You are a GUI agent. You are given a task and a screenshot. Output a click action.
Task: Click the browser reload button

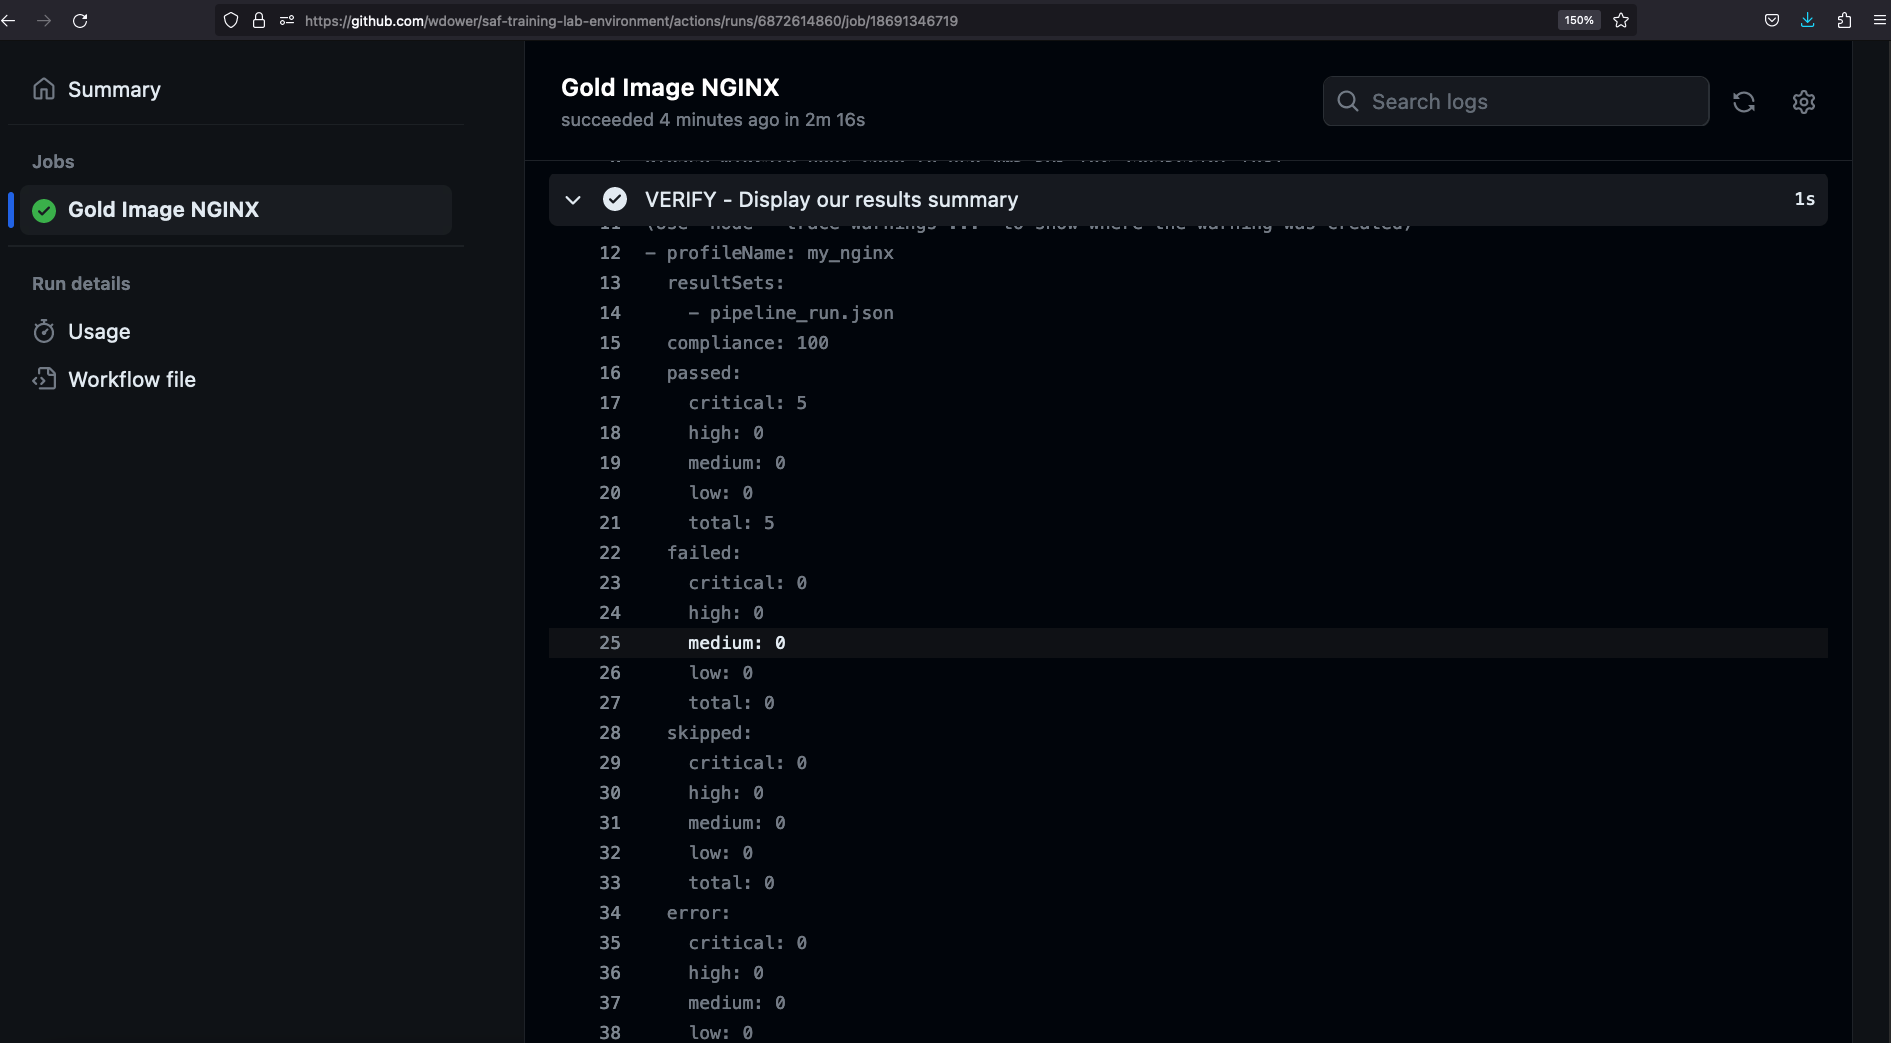point(80,20)
